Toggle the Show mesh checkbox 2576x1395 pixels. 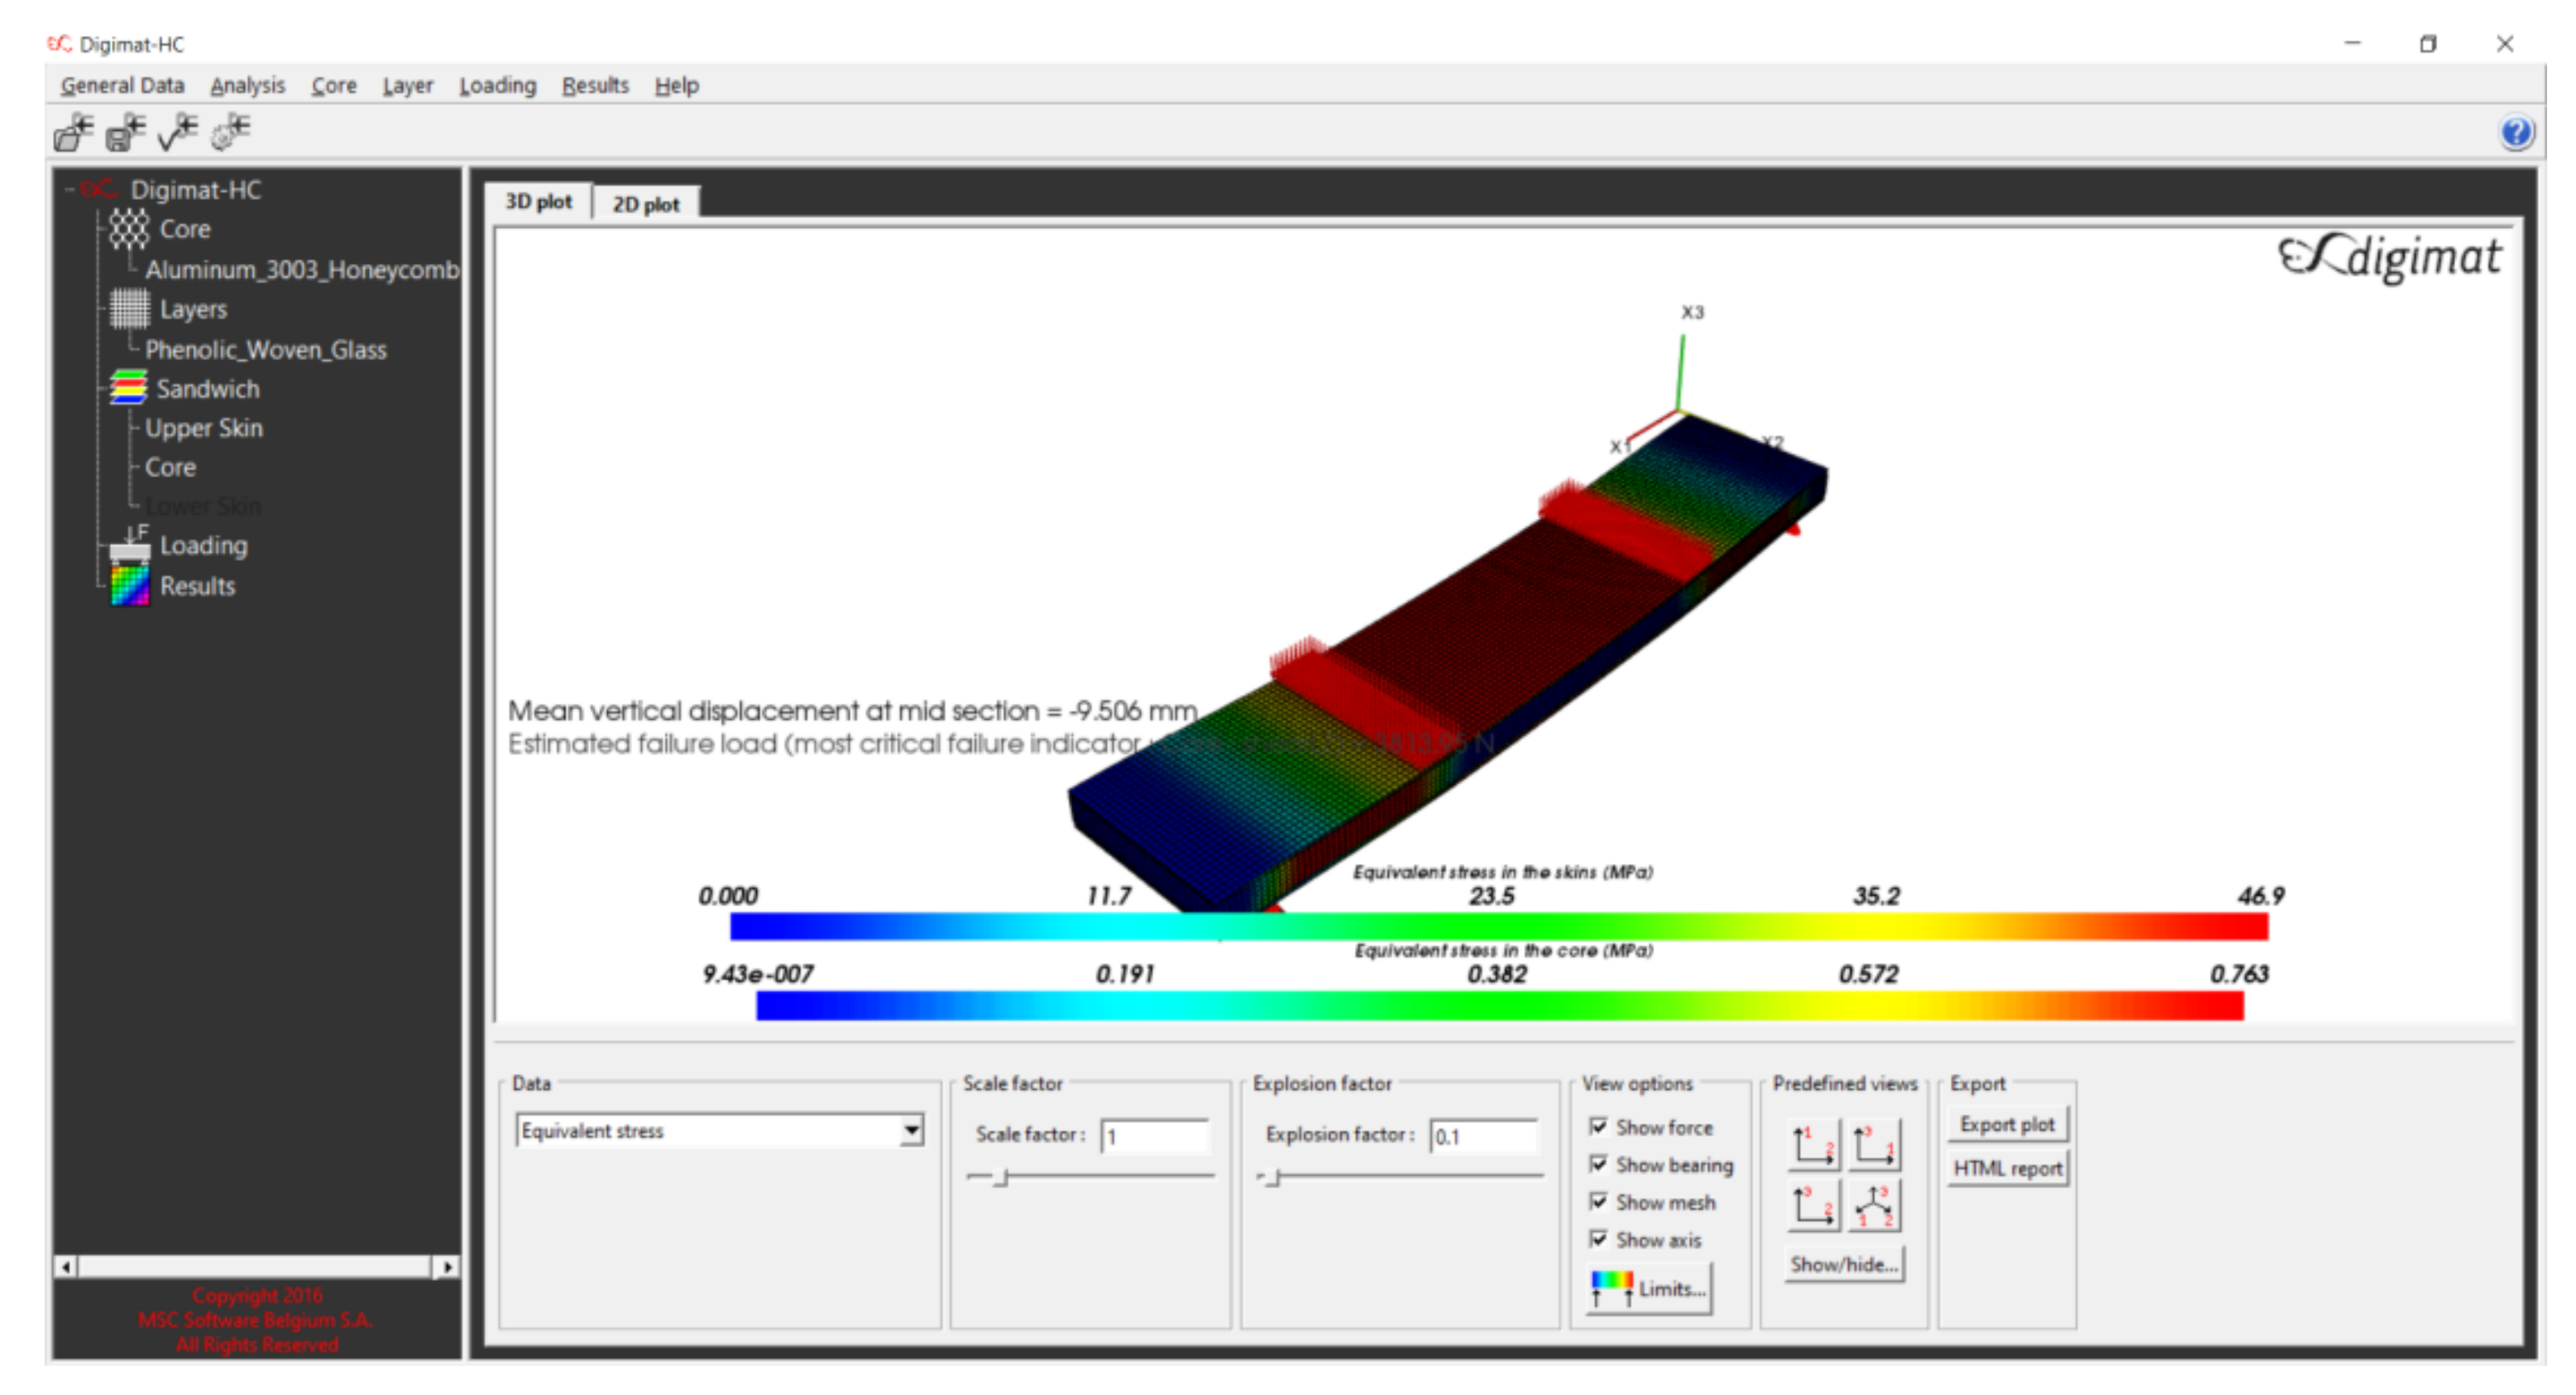pyautogui.click(x=1598, y=1202)
